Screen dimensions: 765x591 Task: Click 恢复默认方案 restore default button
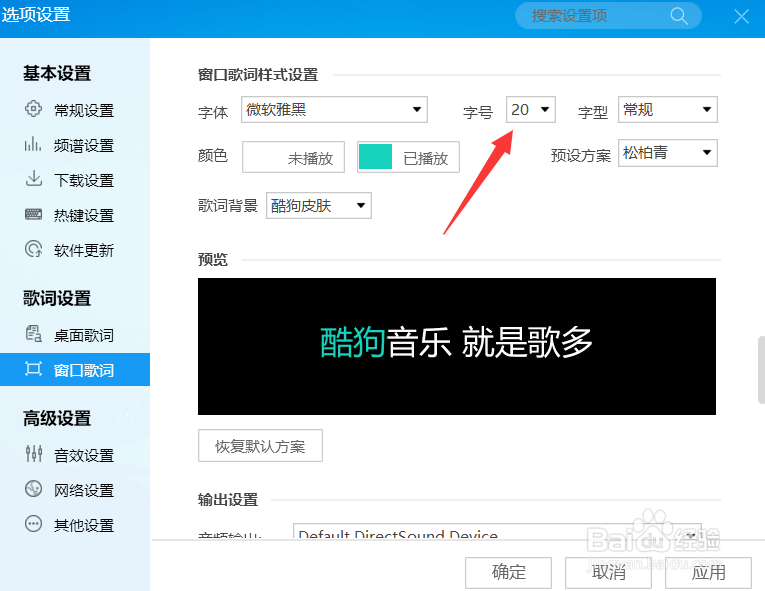[260, 446]
